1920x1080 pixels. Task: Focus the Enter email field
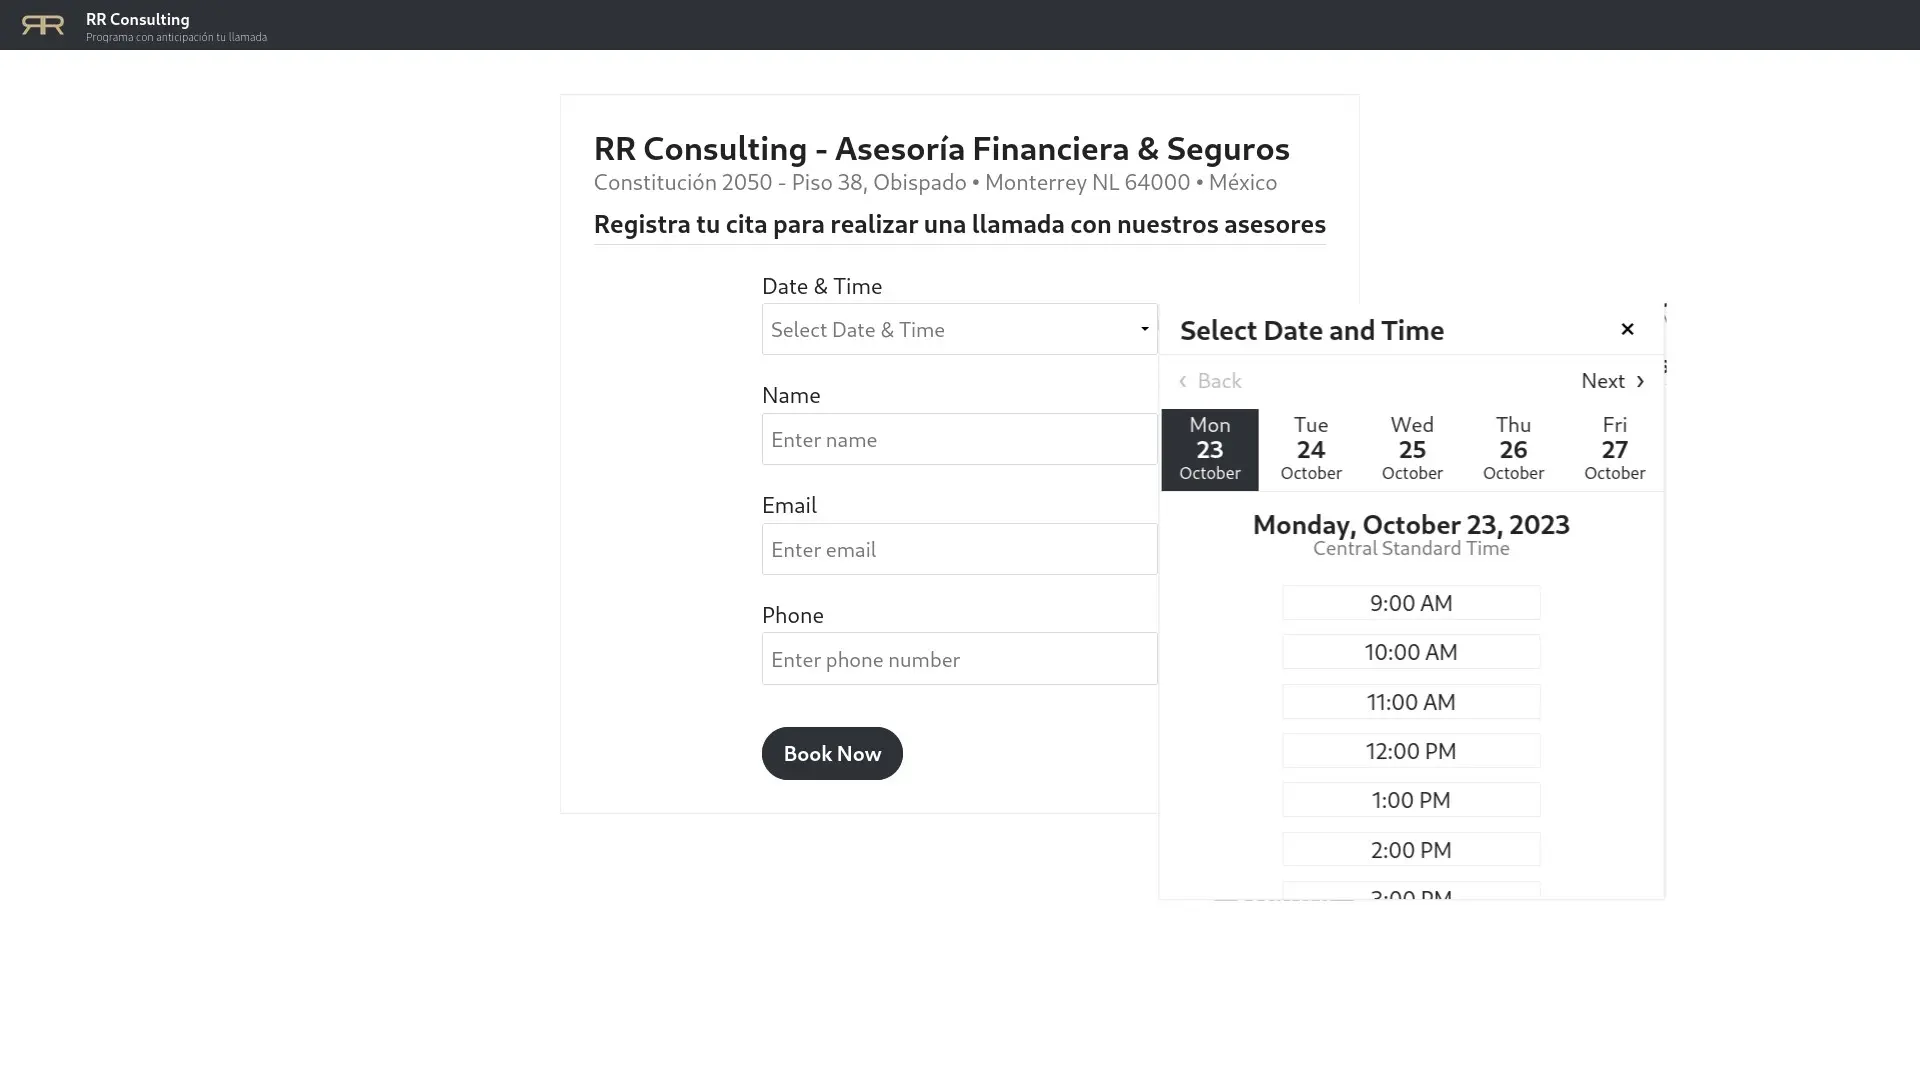click(x=959, y=549)
